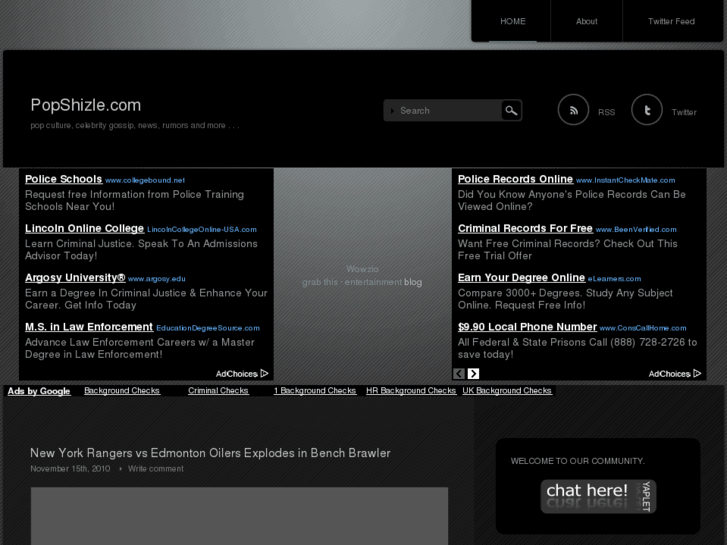Click the PopShizle.com site title
This screenshot has height=545, width=727.
[86, 105]
